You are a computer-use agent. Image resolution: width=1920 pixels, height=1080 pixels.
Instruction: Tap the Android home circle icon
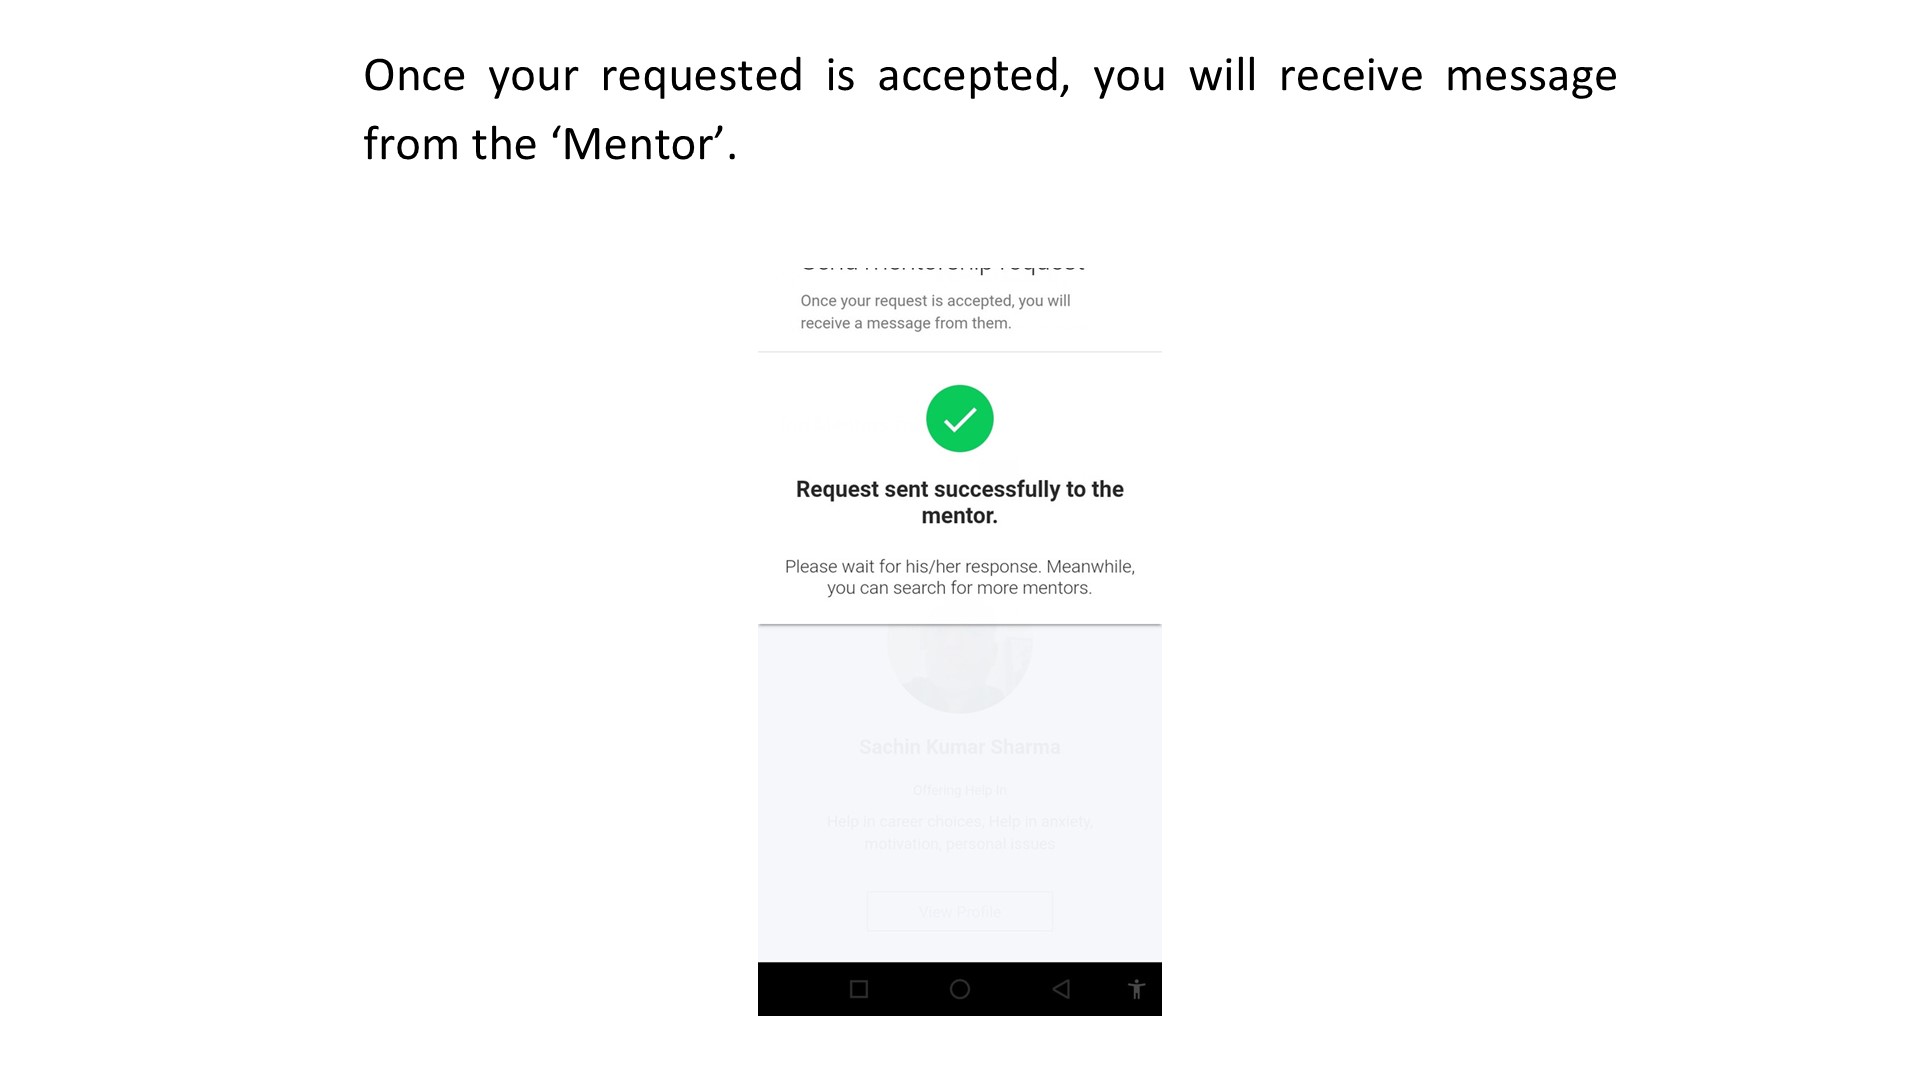(960, 989)
